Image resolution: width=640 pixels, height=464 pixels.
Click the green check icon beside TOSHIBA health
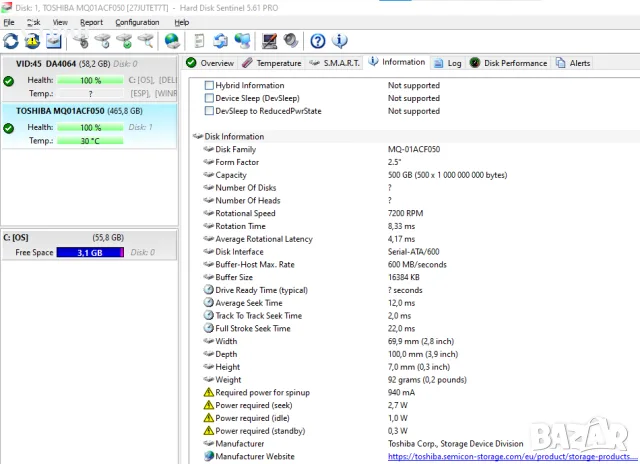click(x=9, y=128)
